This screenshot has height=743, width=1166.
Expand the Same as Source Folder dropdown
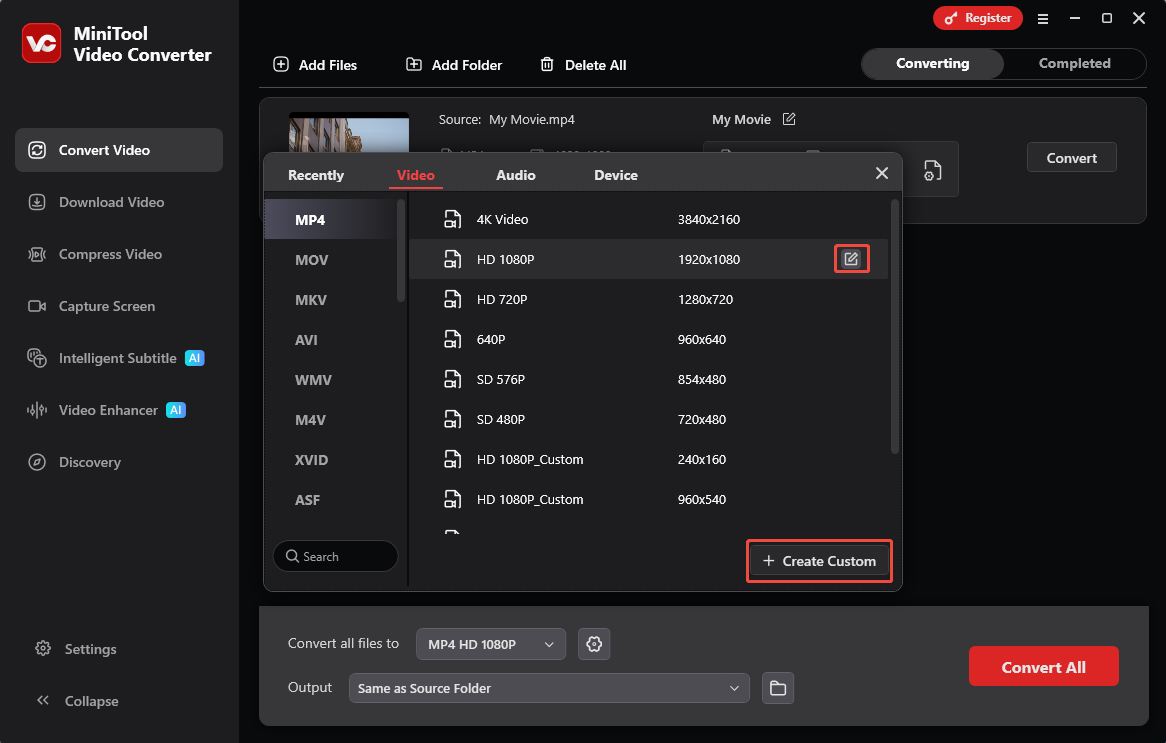549,689
